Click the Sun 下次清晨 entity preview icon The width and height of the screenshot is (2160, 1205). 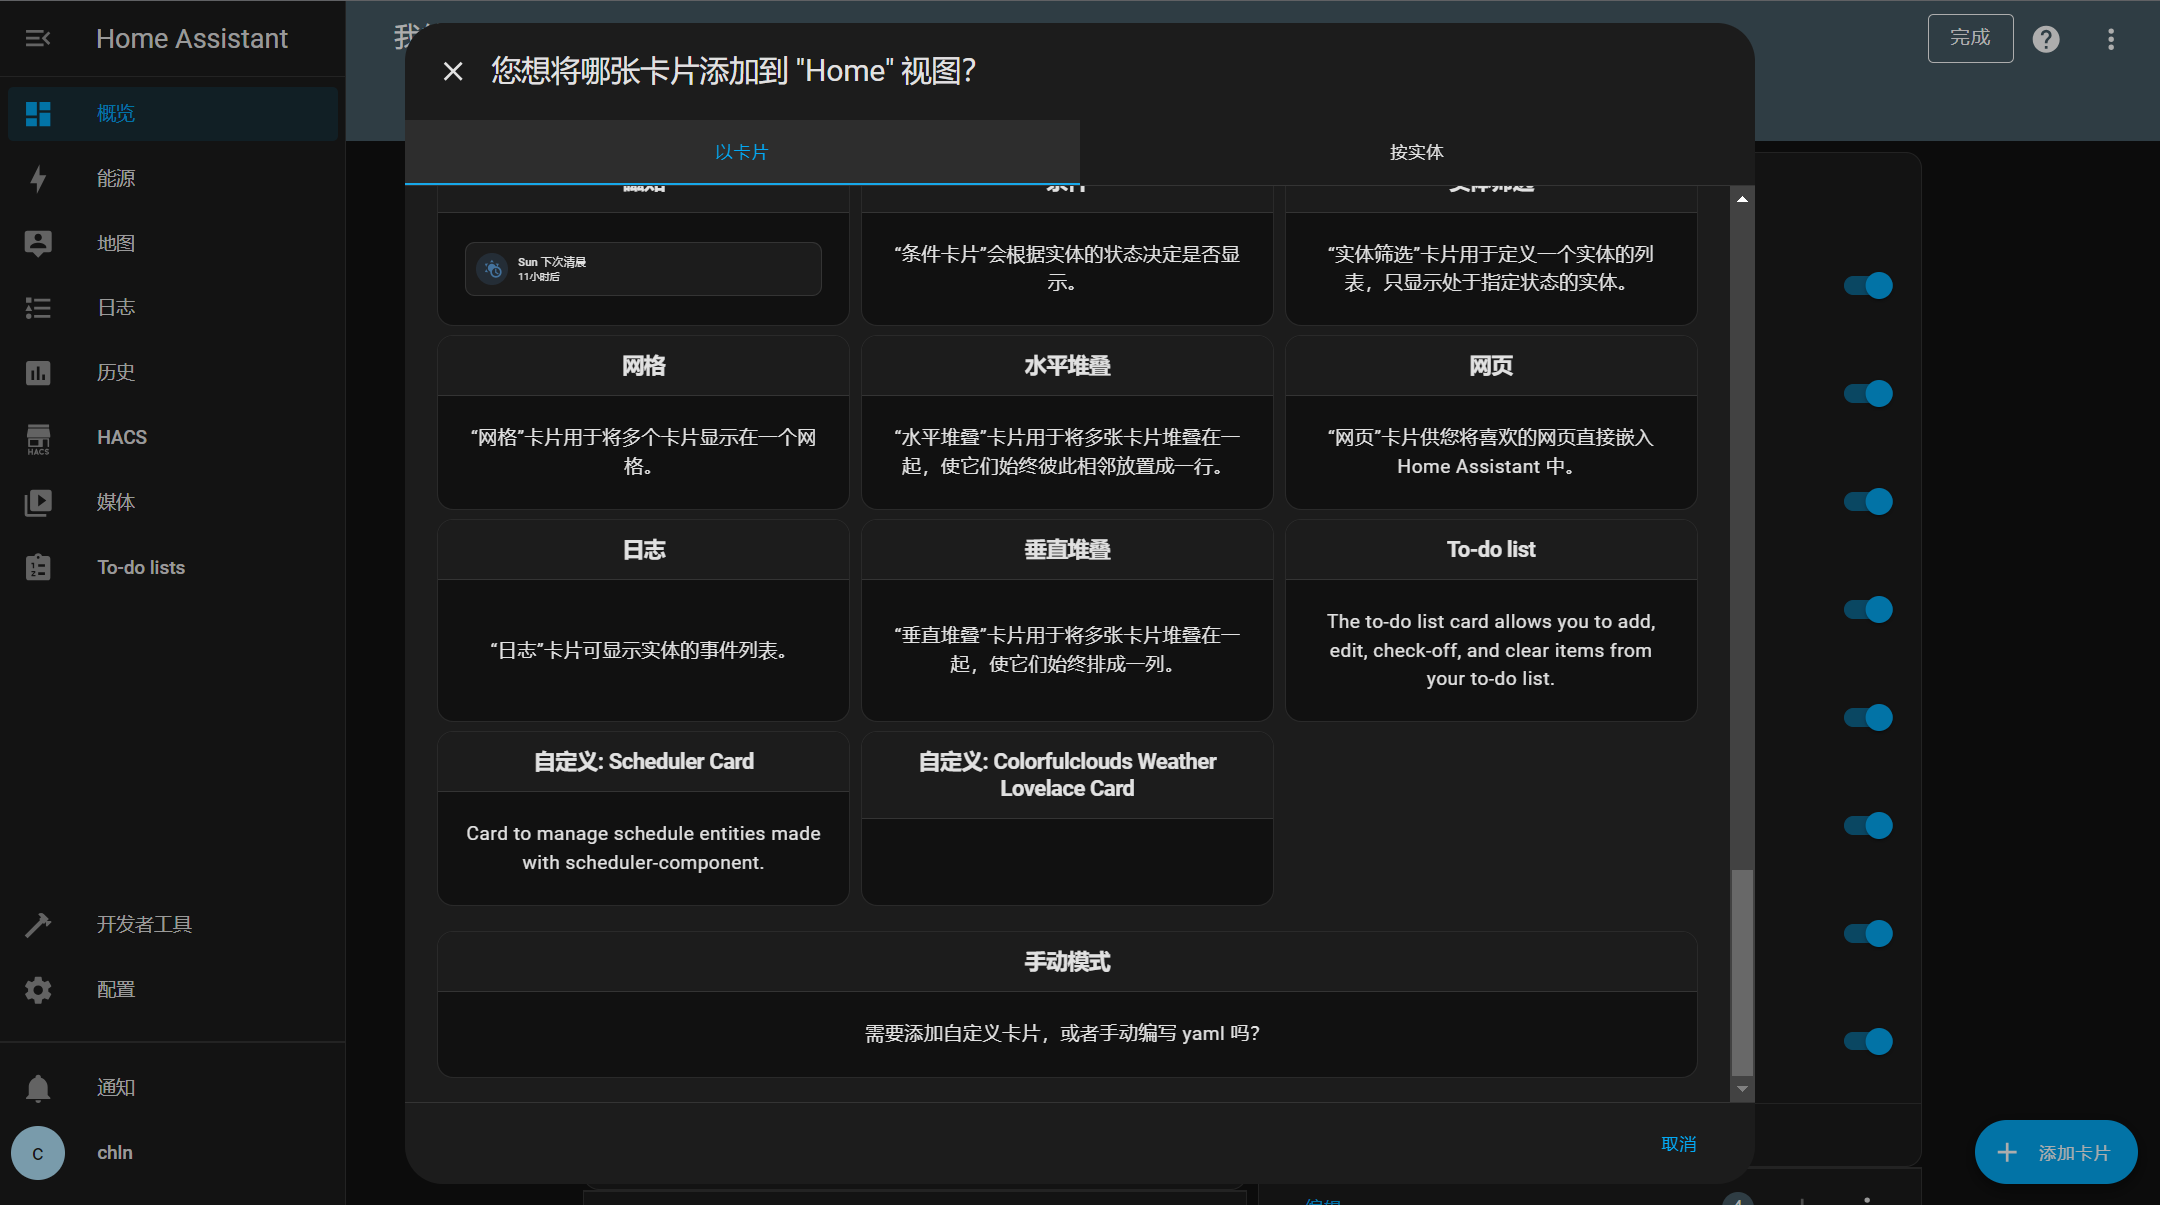click(x=492, y=269)
